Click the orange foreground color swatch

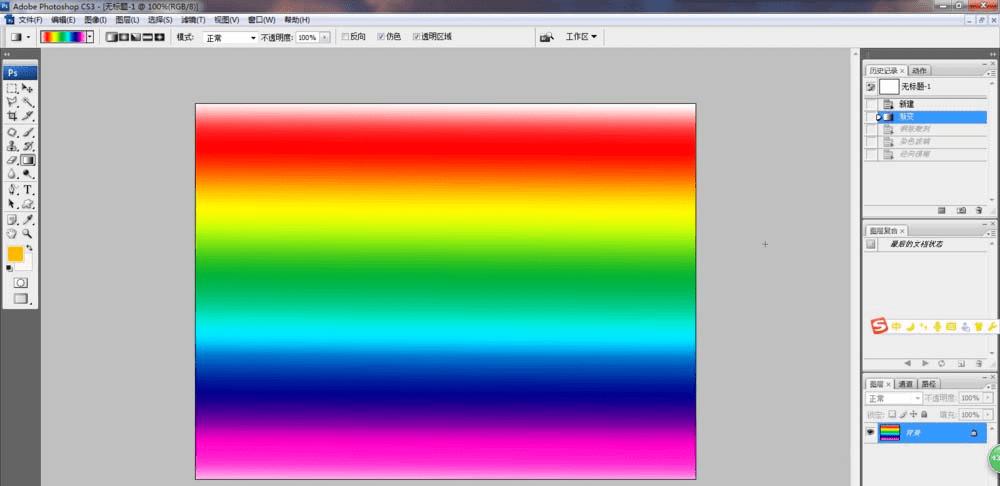pos(15,254)
